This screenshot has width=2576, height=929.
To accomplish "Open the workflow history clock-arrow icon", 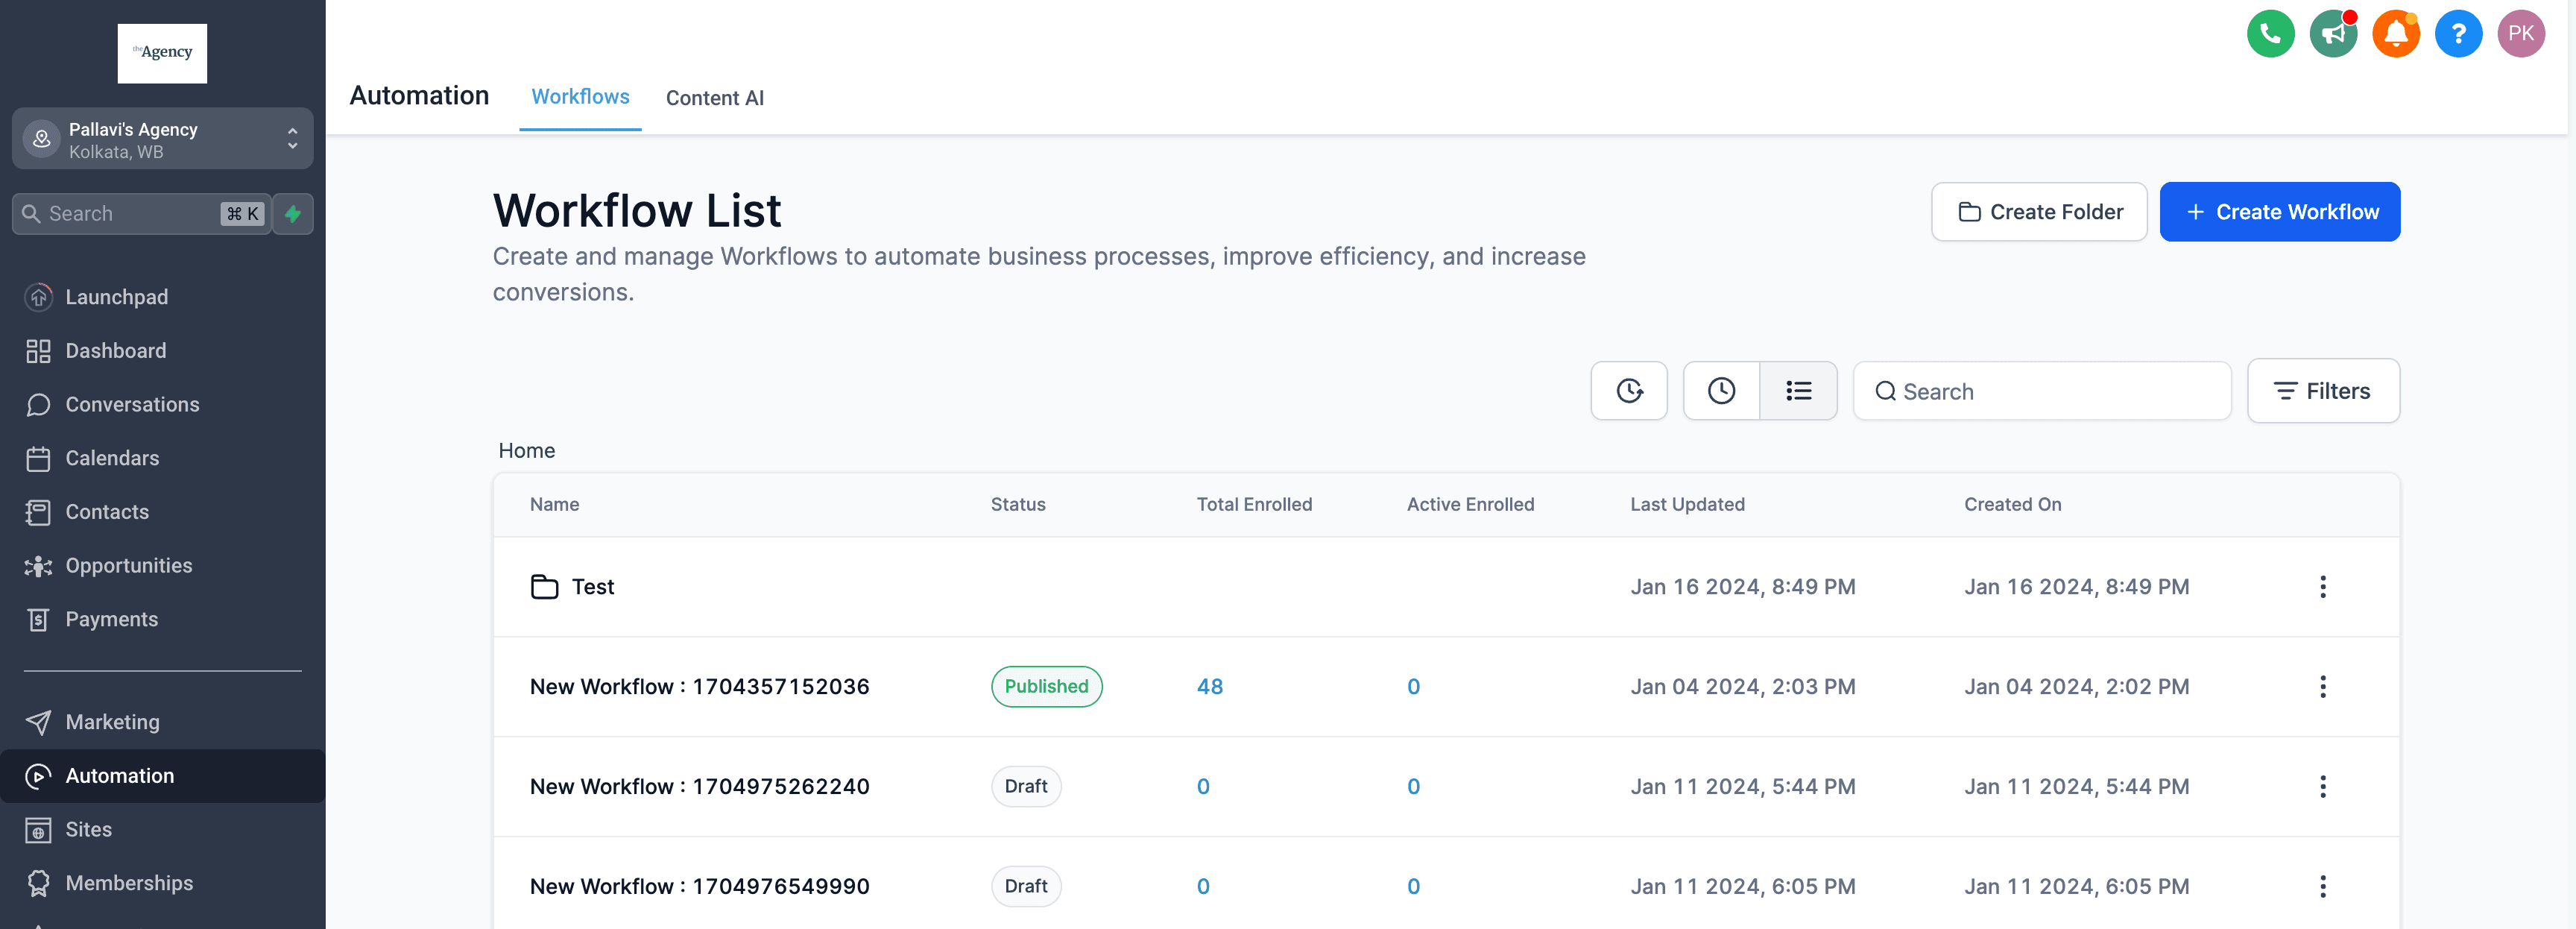I will (1629, 391).
